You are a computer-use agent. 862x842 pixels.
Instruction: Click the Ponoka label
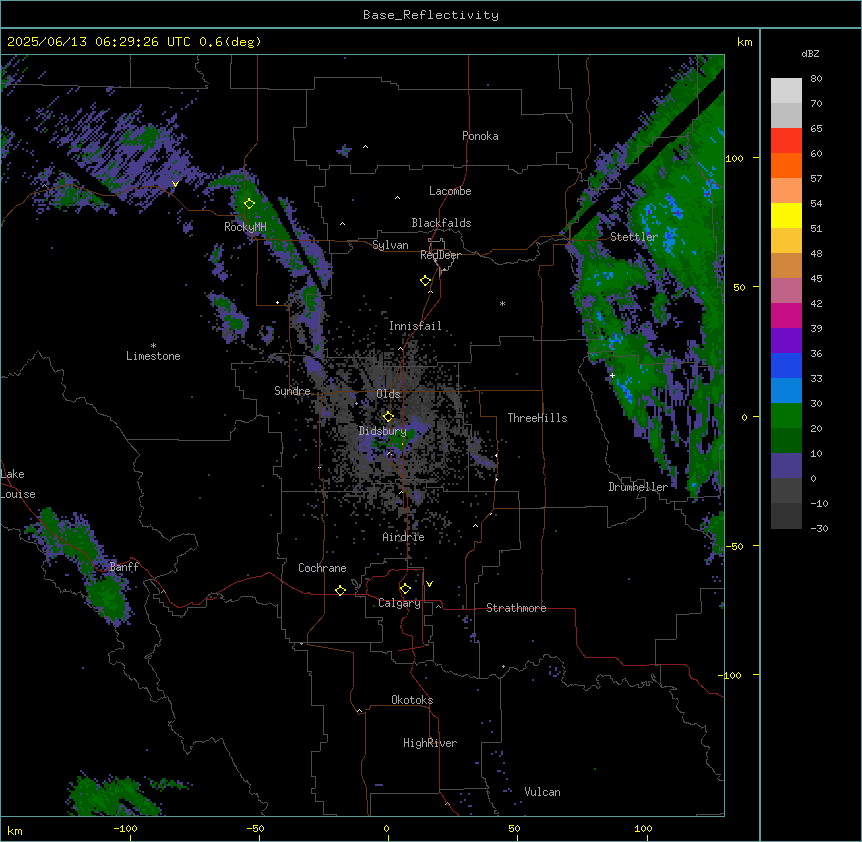pos(480,136)
